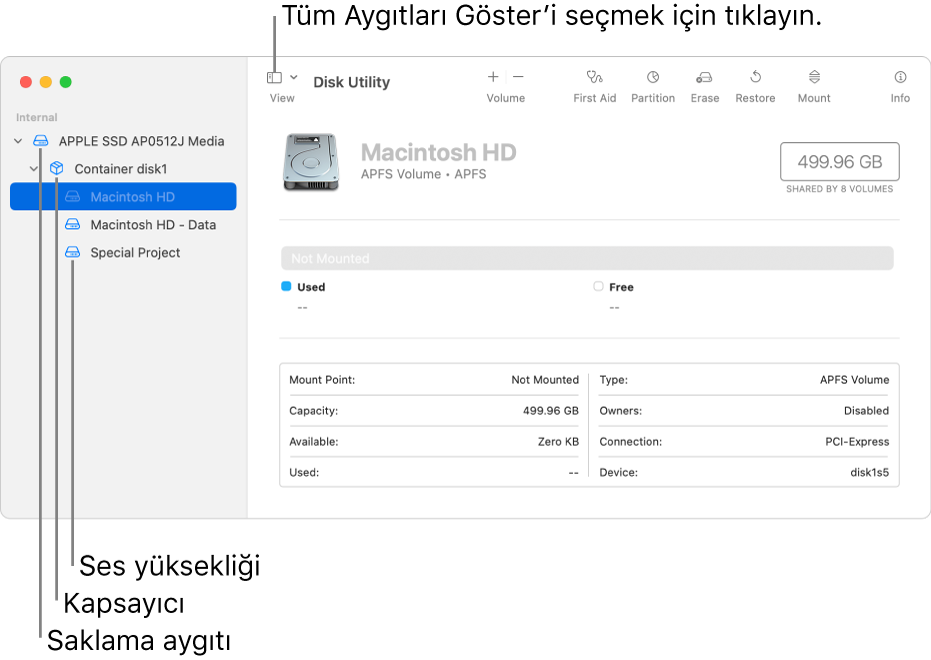
Task: Select the Macintosh HD volume icon in sidebar
Action: coord(72,196)
